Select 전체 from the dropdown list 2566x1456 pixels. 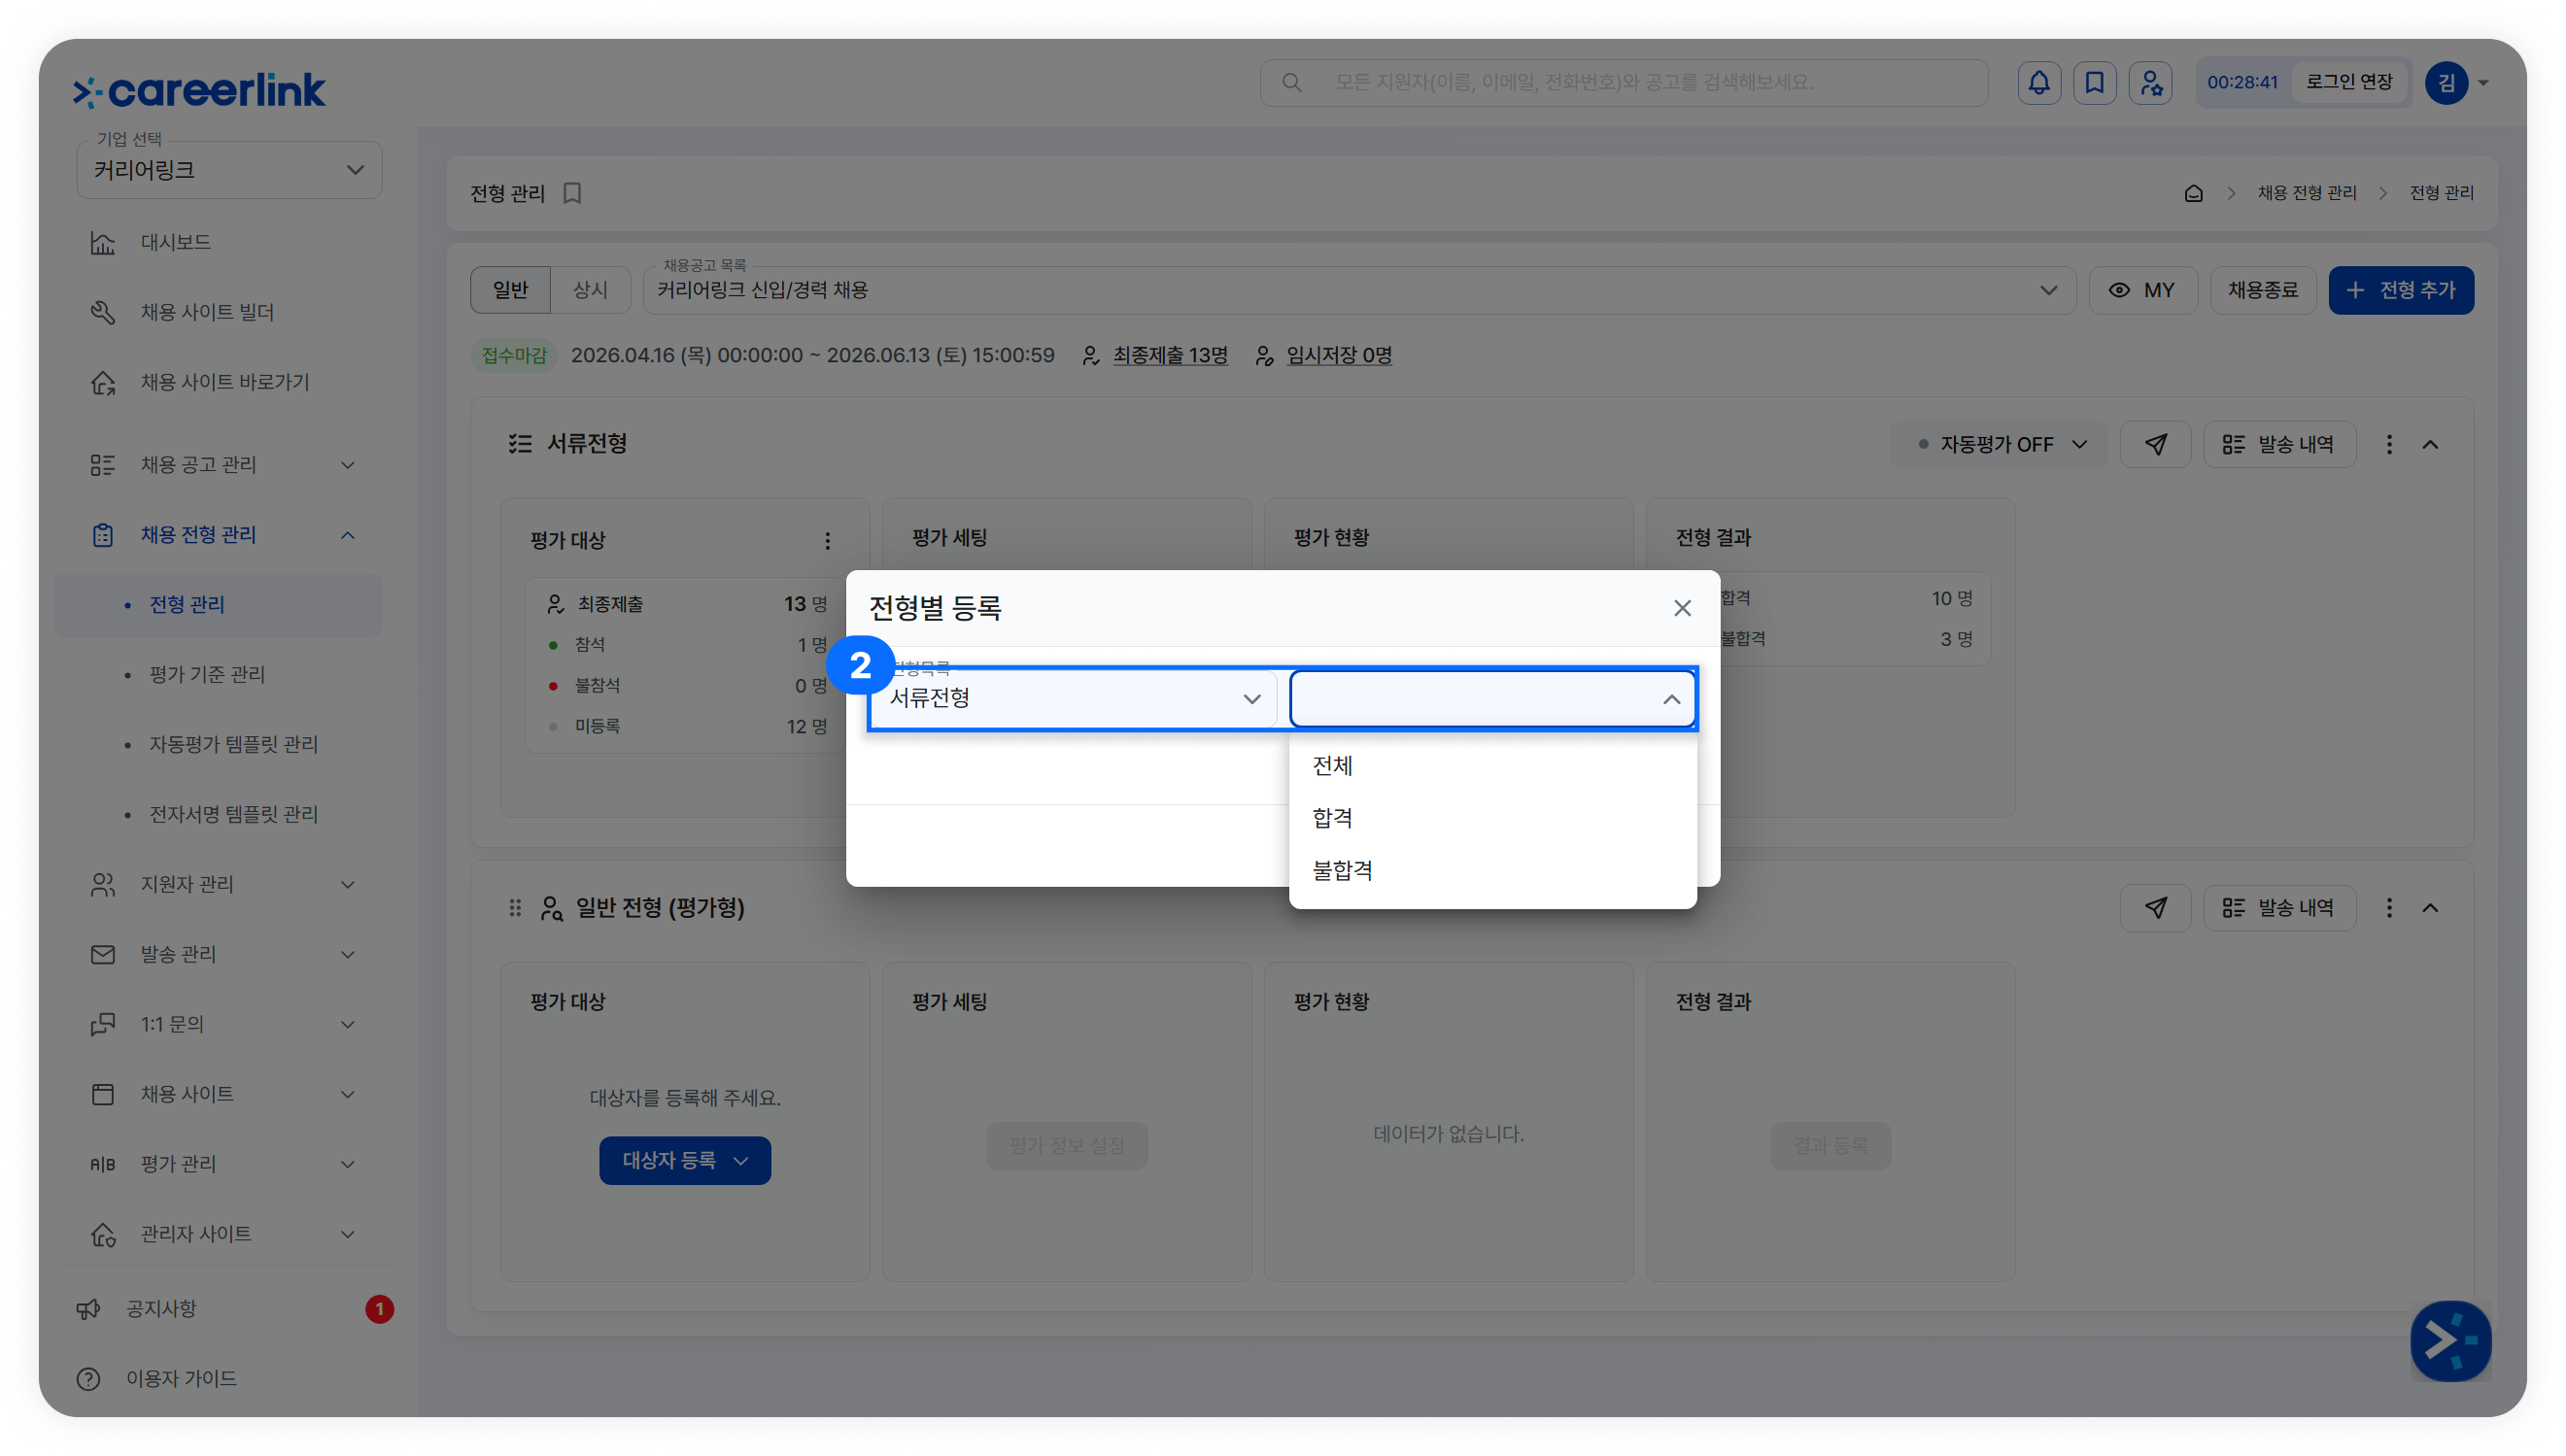coord(1492,765)
